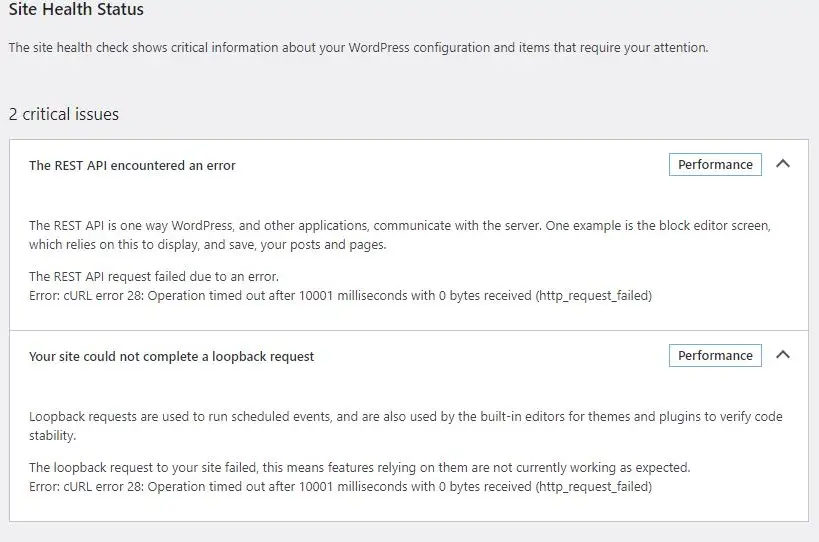Click 'The loopback request to your site failed' sentence

point(360,467)
